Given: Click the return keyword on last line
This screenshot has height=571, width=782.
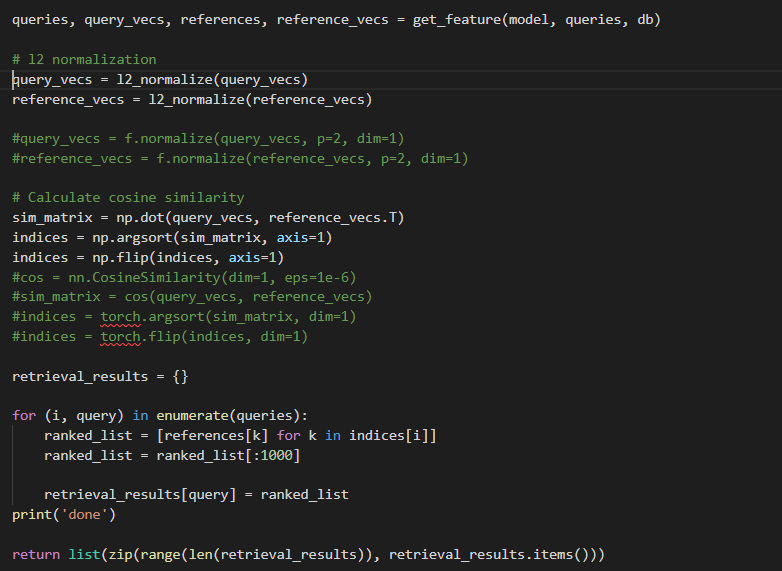Looking at the screenshot, I should tap(36, 554).
